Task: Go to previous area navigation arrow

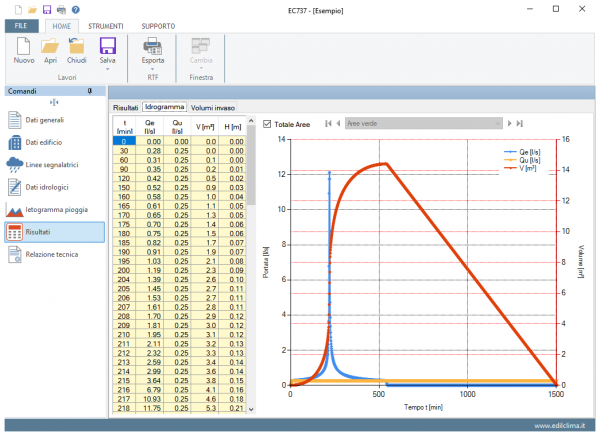Action: 338,124
